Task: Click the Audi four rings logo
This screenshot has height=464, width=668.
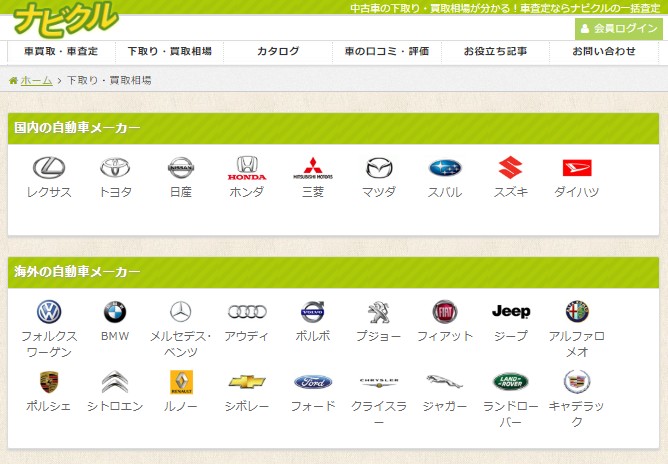Action: [247, 311]
